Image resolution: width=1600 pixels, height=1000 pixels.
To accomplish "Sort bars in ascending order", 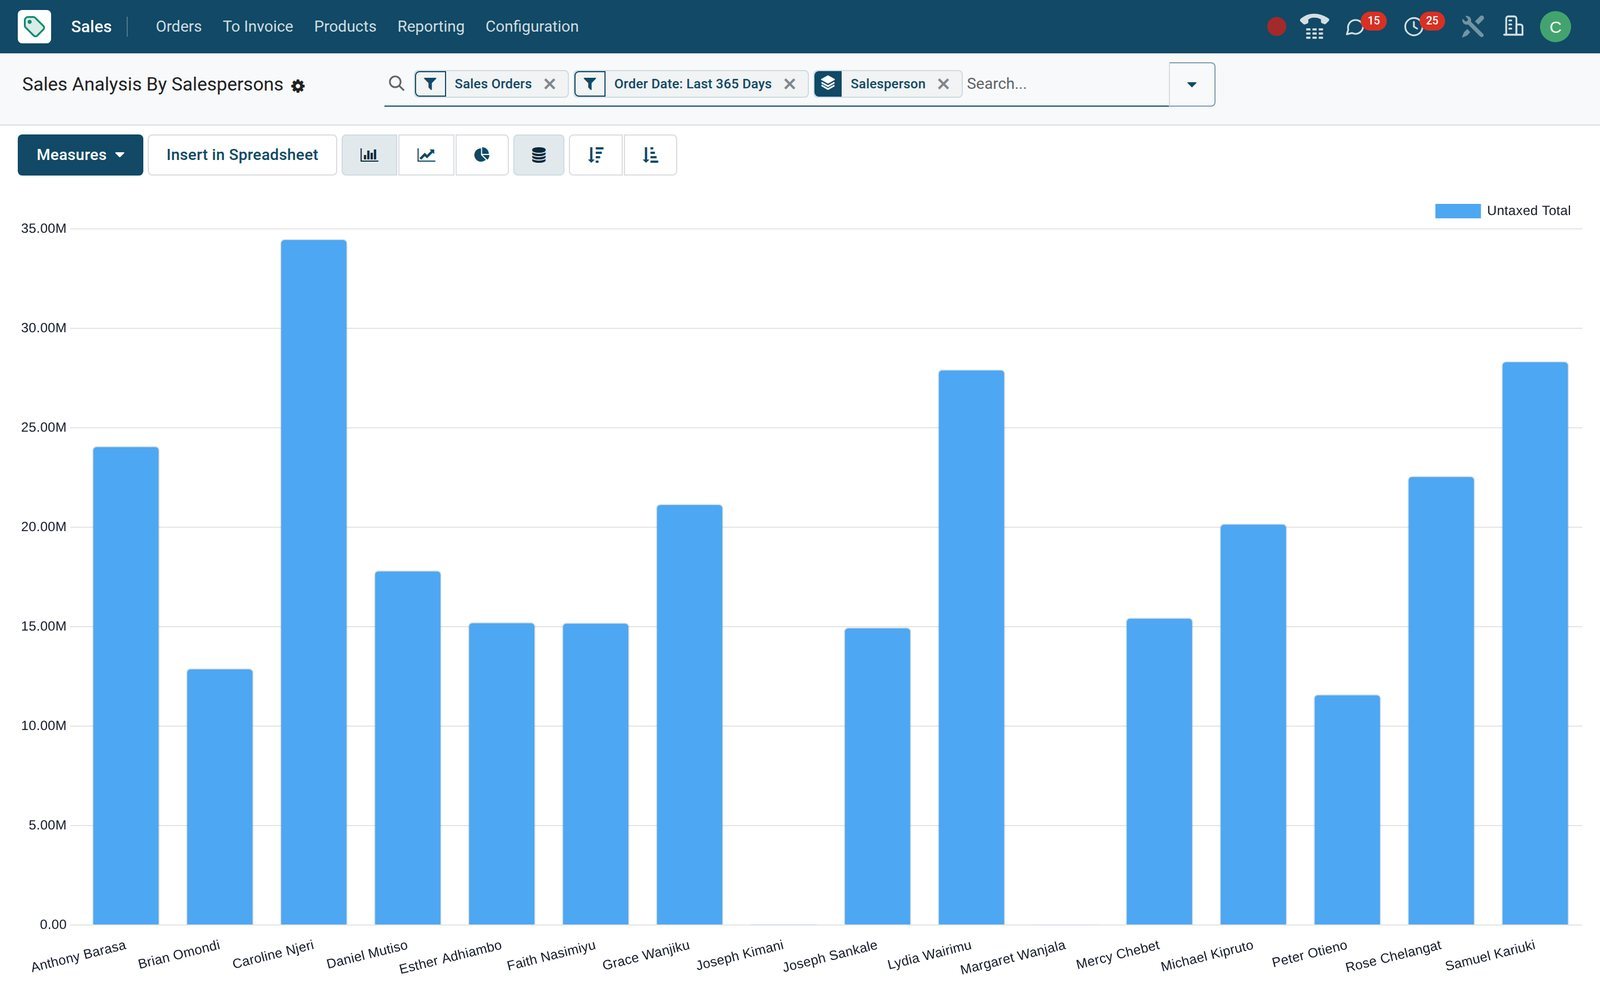I will click(x=650, y=155).
